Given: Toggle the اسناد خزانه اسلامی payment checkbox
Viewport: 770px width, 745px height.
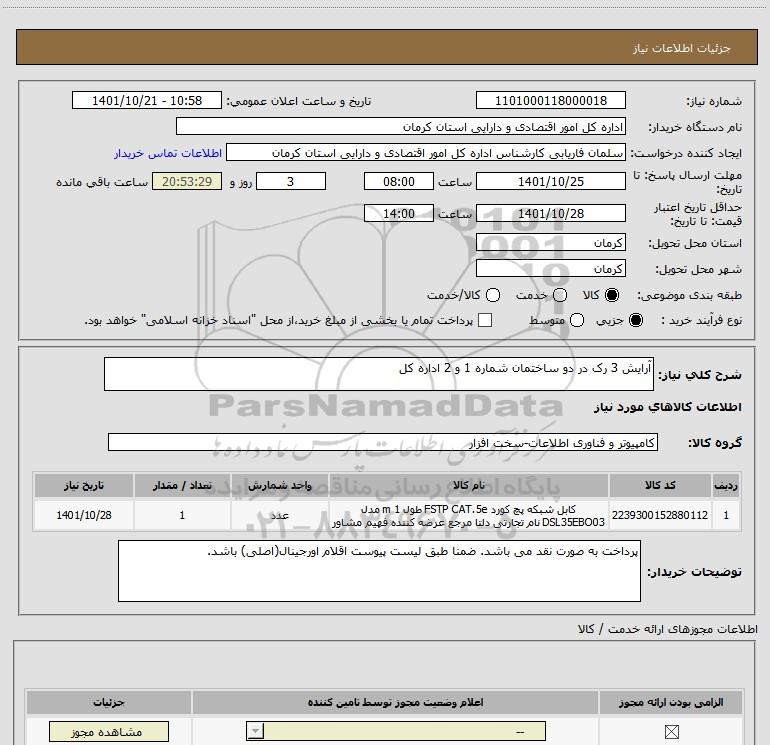Looking at the screenshot, I should pos(485,320).
